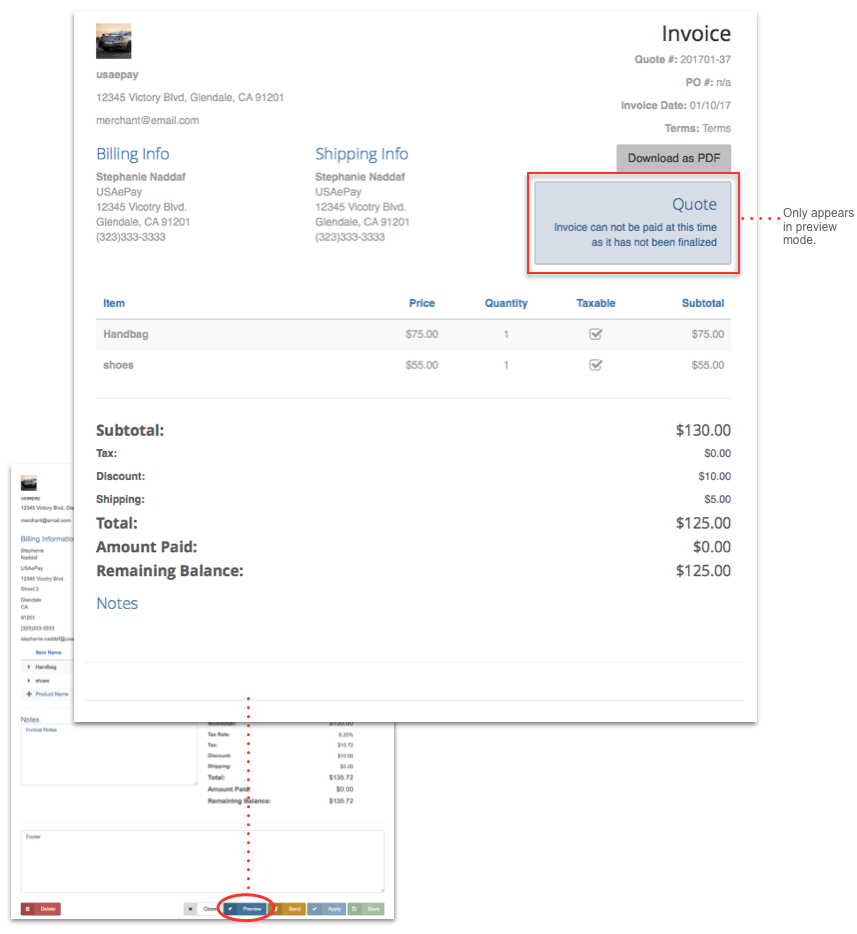This screenshot has height=934, width=857.
Task: Click the Item column header
Action: 114,303
